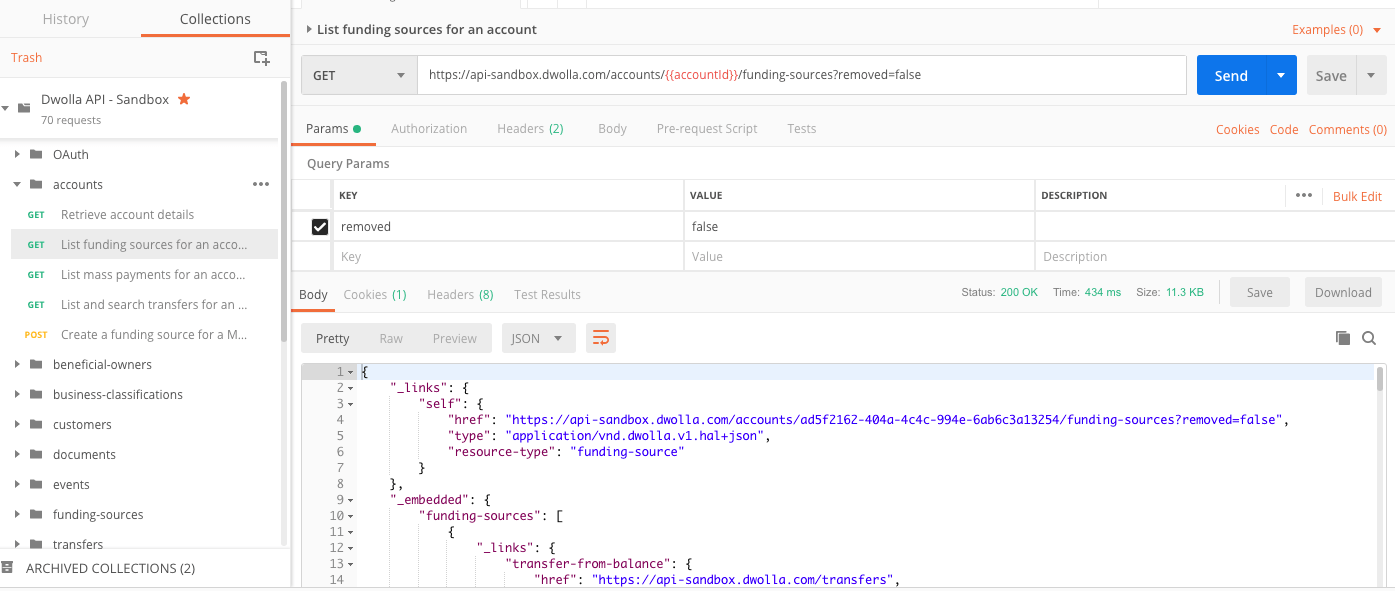This screenshot has width=1395, height=591.
Task: Click the new collection icon
Action: click(261, 58)
